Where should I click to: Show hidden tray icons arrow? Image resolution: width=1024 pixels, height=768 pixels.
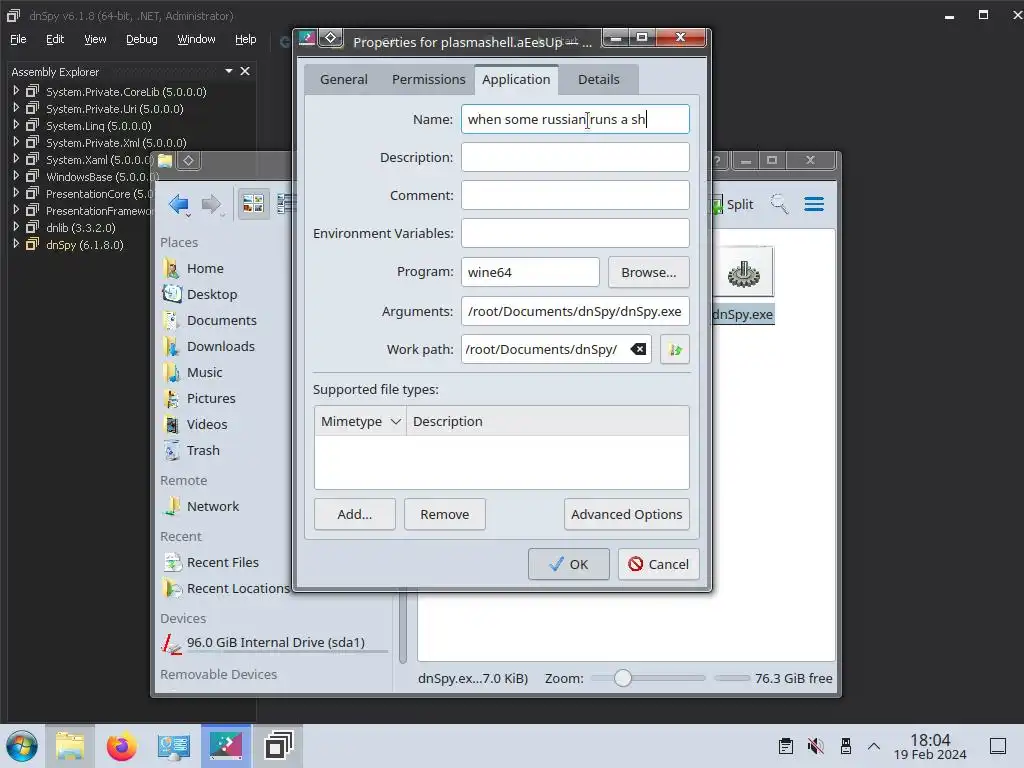coord(874,746)
